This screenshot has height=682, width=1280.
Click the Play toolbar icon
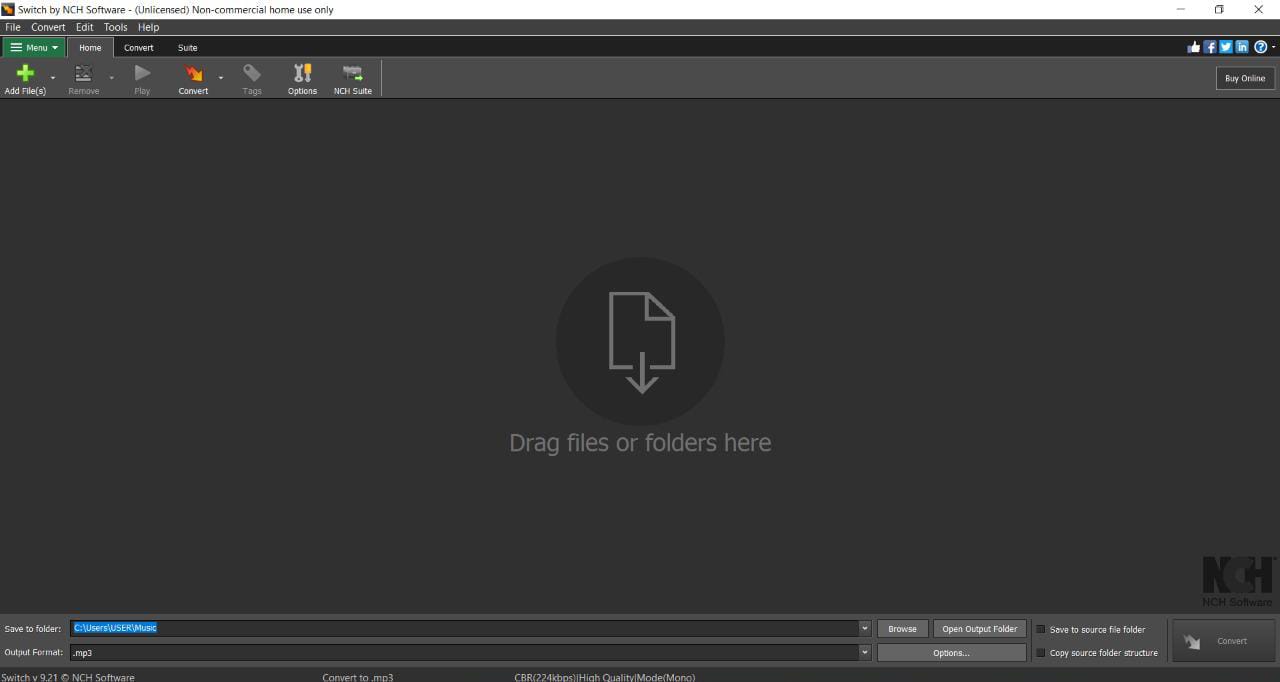click(142, 73)
